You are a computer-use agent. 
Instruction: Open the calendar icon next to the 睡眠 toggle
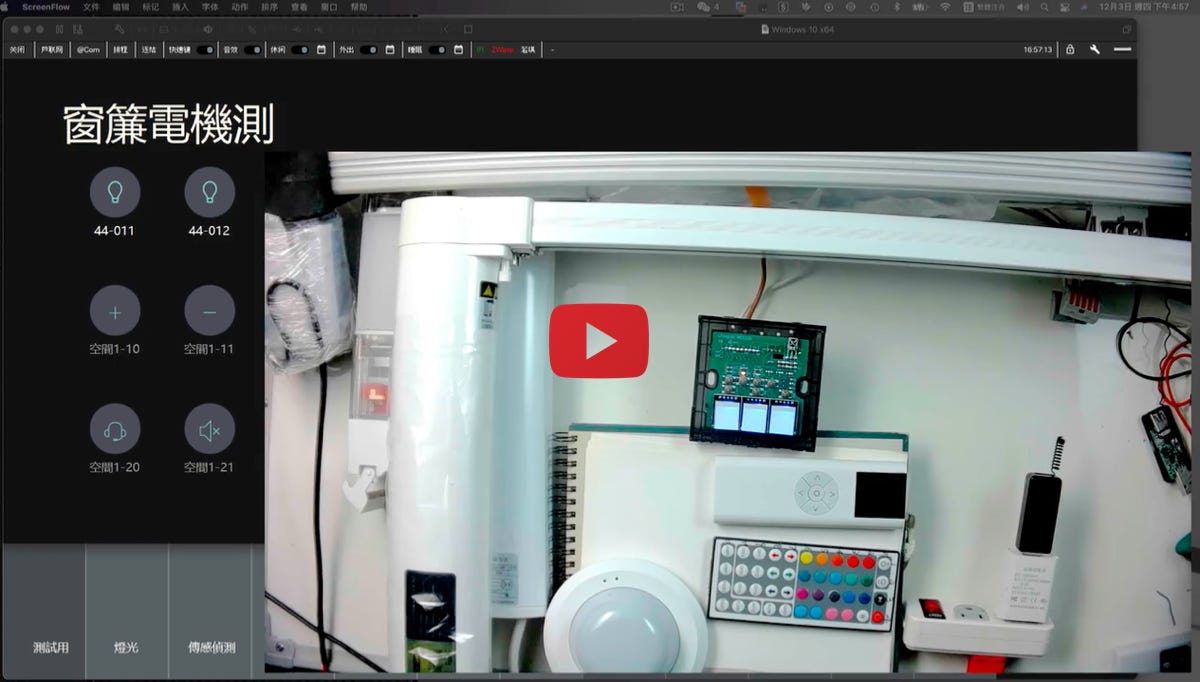click(x=458, y=49)
